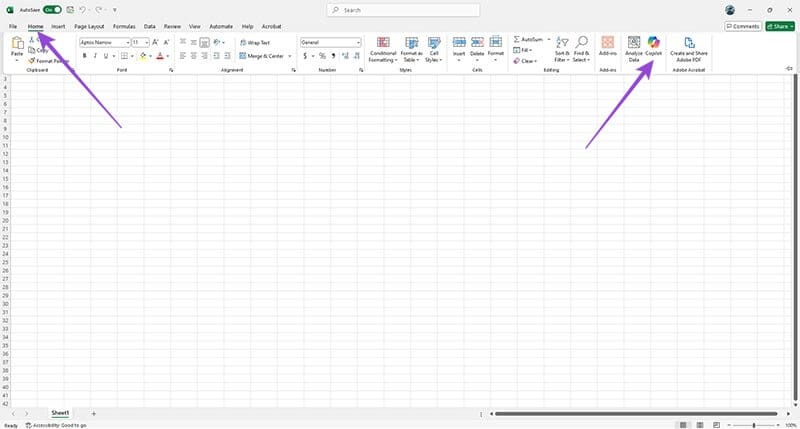Open the Page Layout tab
800x429 pixels.
click(89, 26)
